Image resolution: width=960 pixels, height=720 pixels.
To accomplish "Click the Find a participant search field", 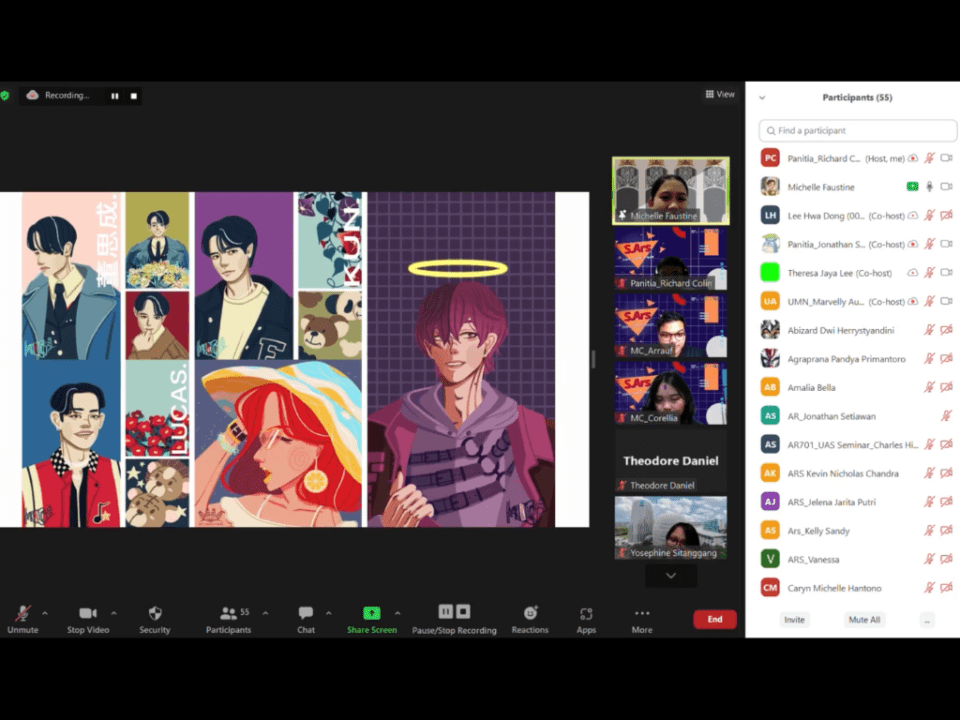I will [x=857, y=131].
